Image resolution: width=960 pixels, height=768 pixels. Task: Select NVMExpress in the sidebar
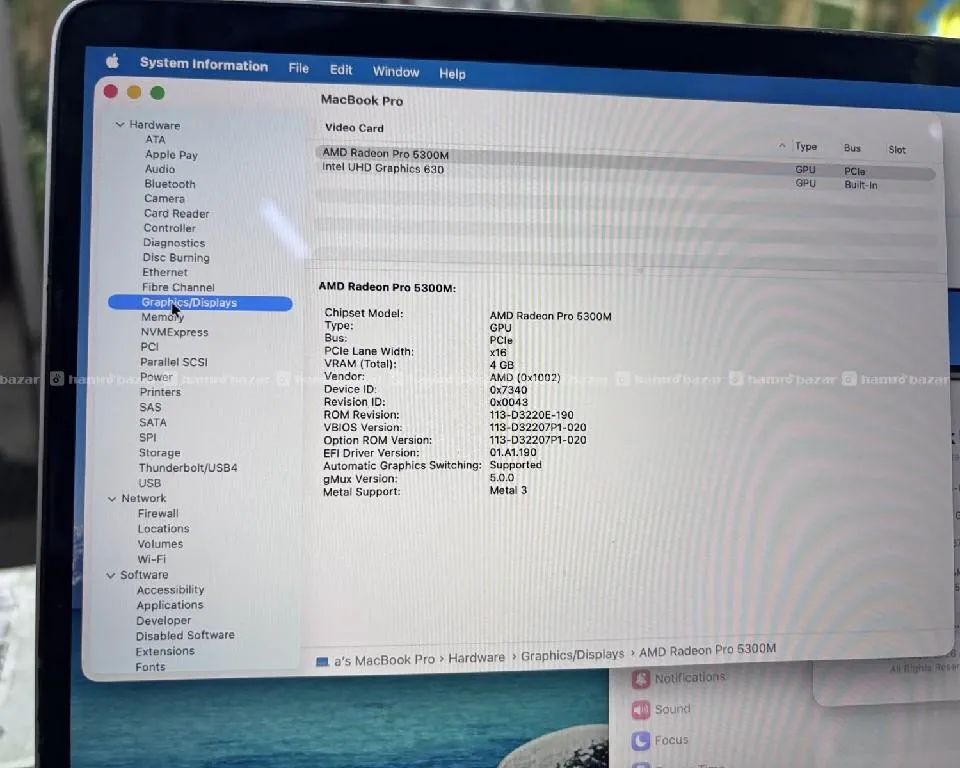[x=174, y=332]
